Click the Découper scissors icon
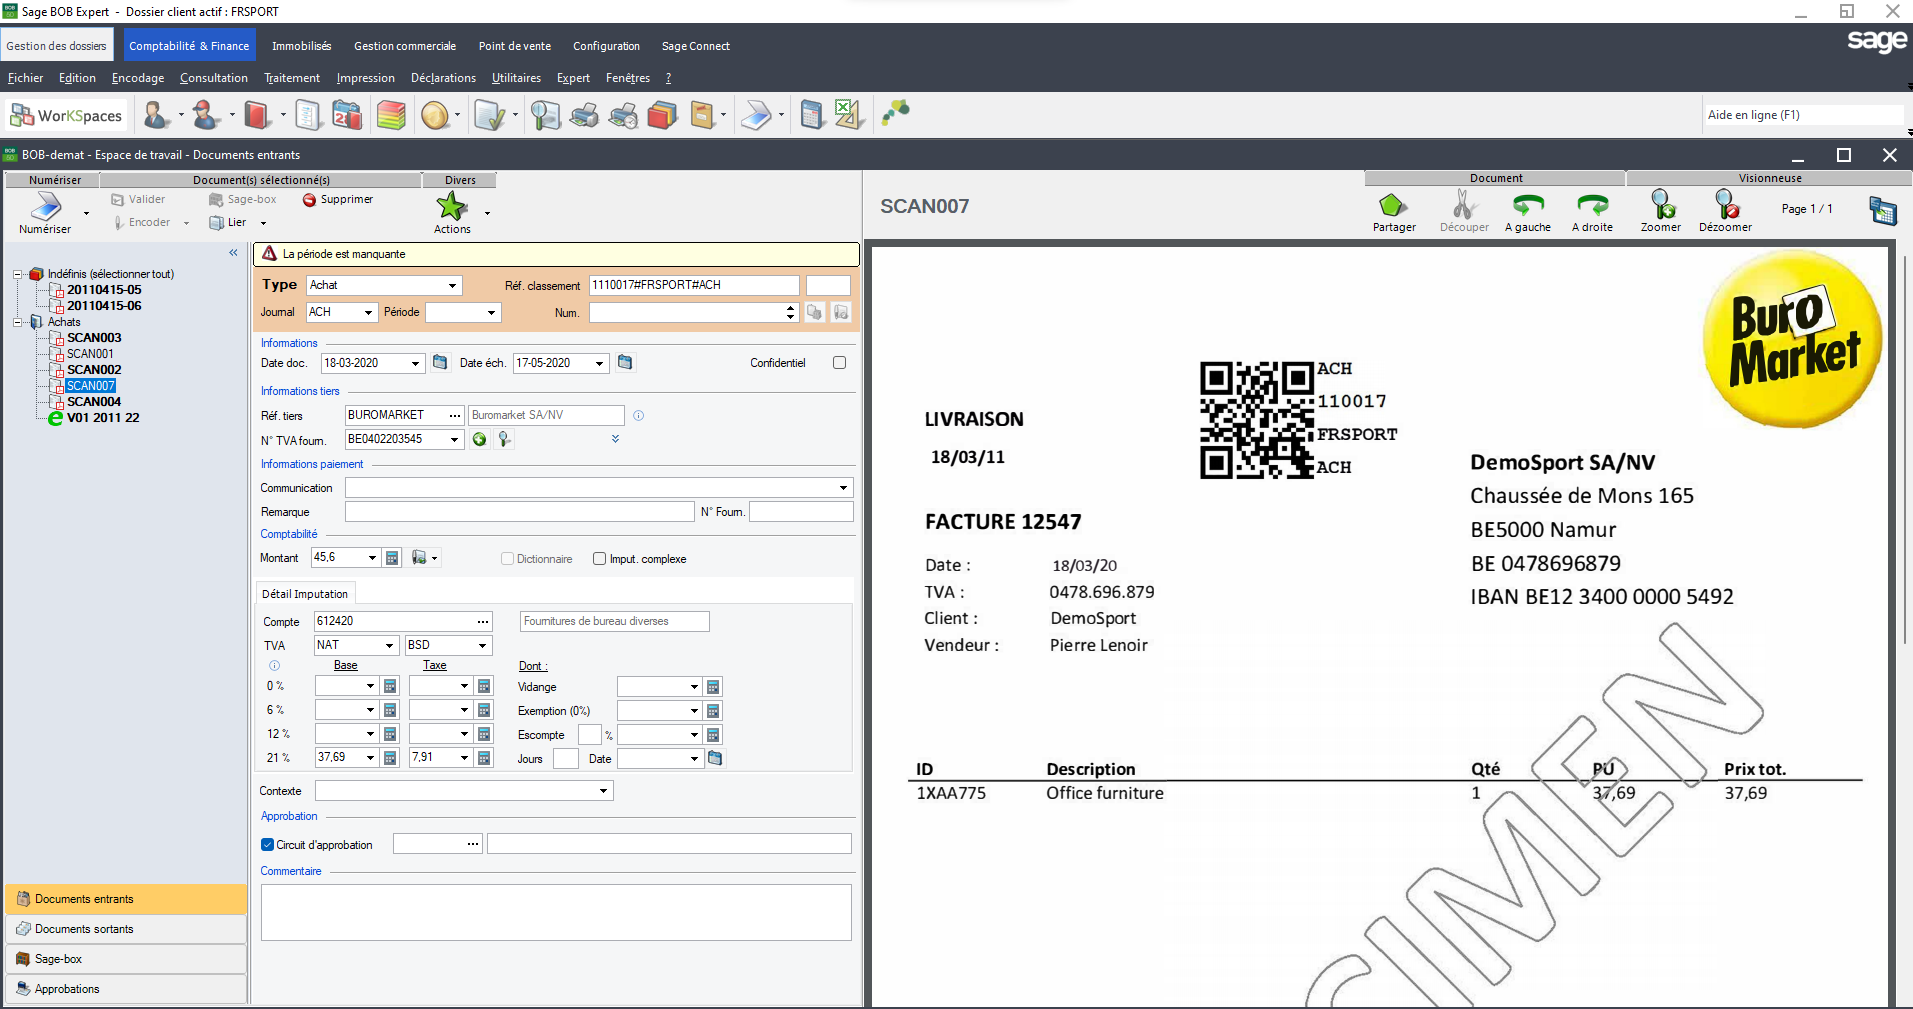The height and width of the screenshot is (1009, 1913). pos(1464,204)
